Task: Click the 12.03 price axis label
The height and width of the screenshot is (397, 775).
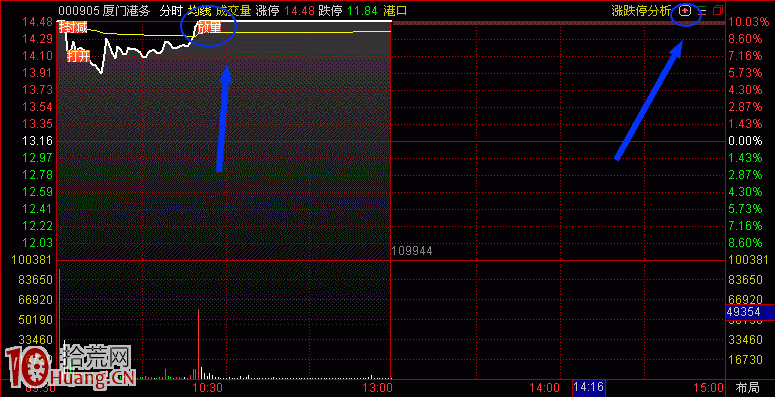Action: point(39,243)
